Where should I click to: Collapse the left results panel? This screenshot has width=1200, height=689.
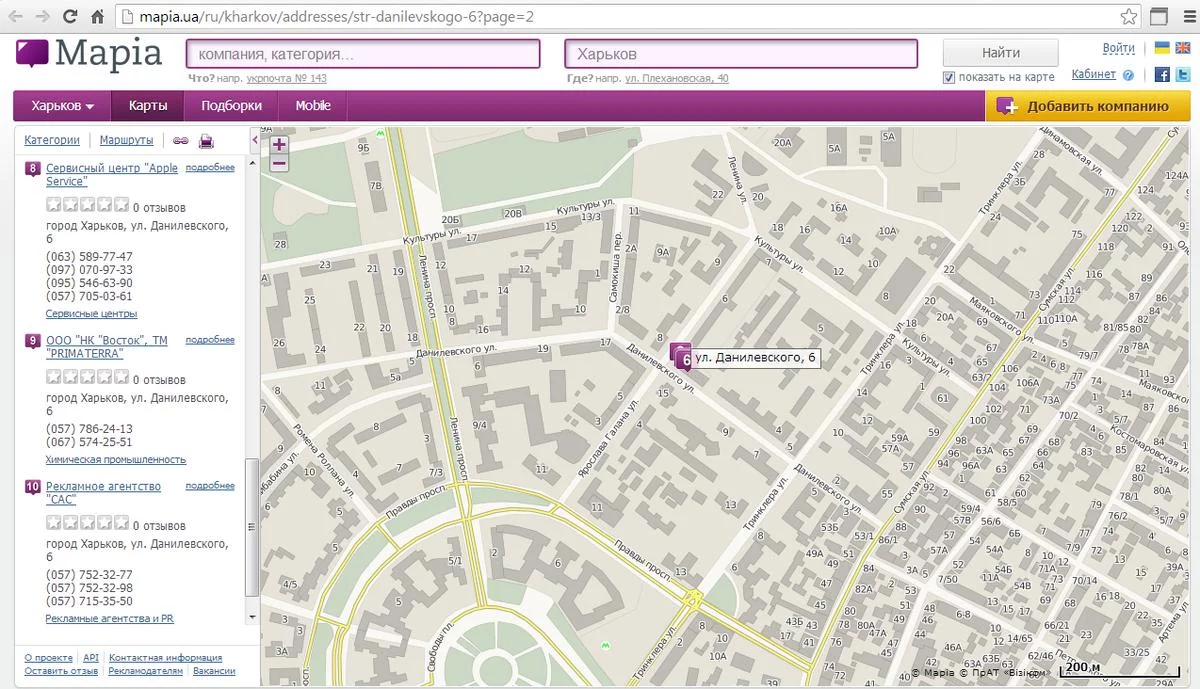pyautogui.click(x=254, y=141)
